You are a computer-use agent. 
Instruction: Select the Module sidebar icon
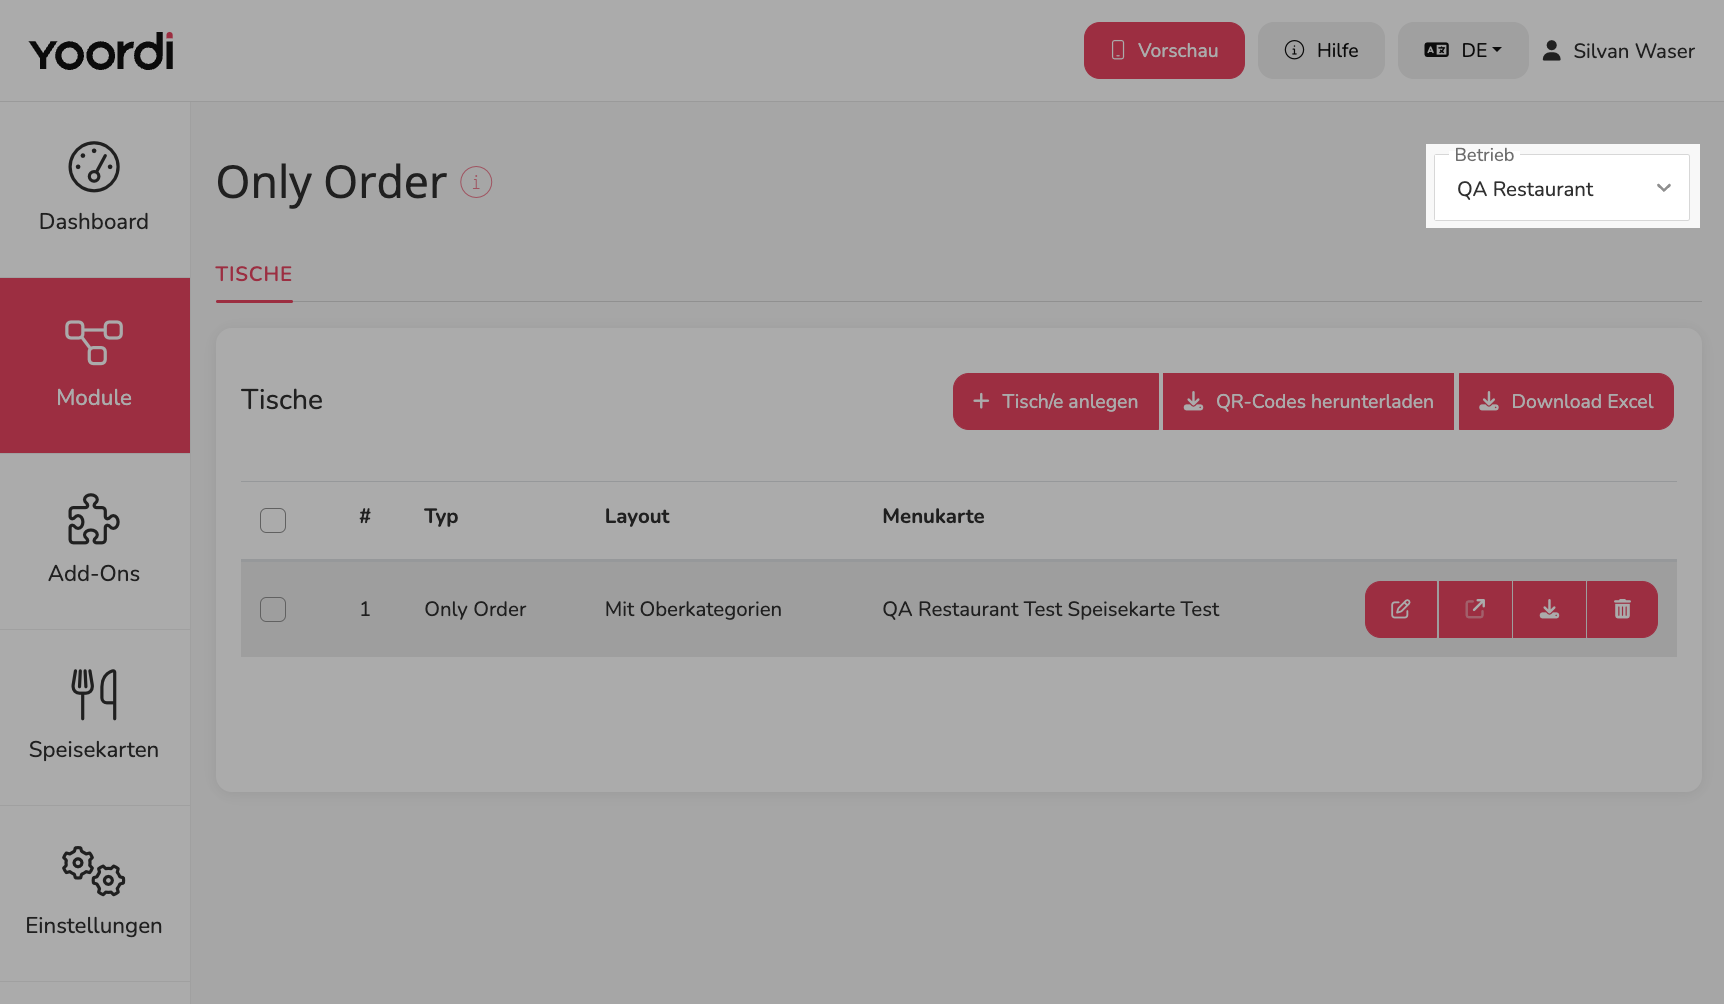pyautogui.click(x=94, y=343)
